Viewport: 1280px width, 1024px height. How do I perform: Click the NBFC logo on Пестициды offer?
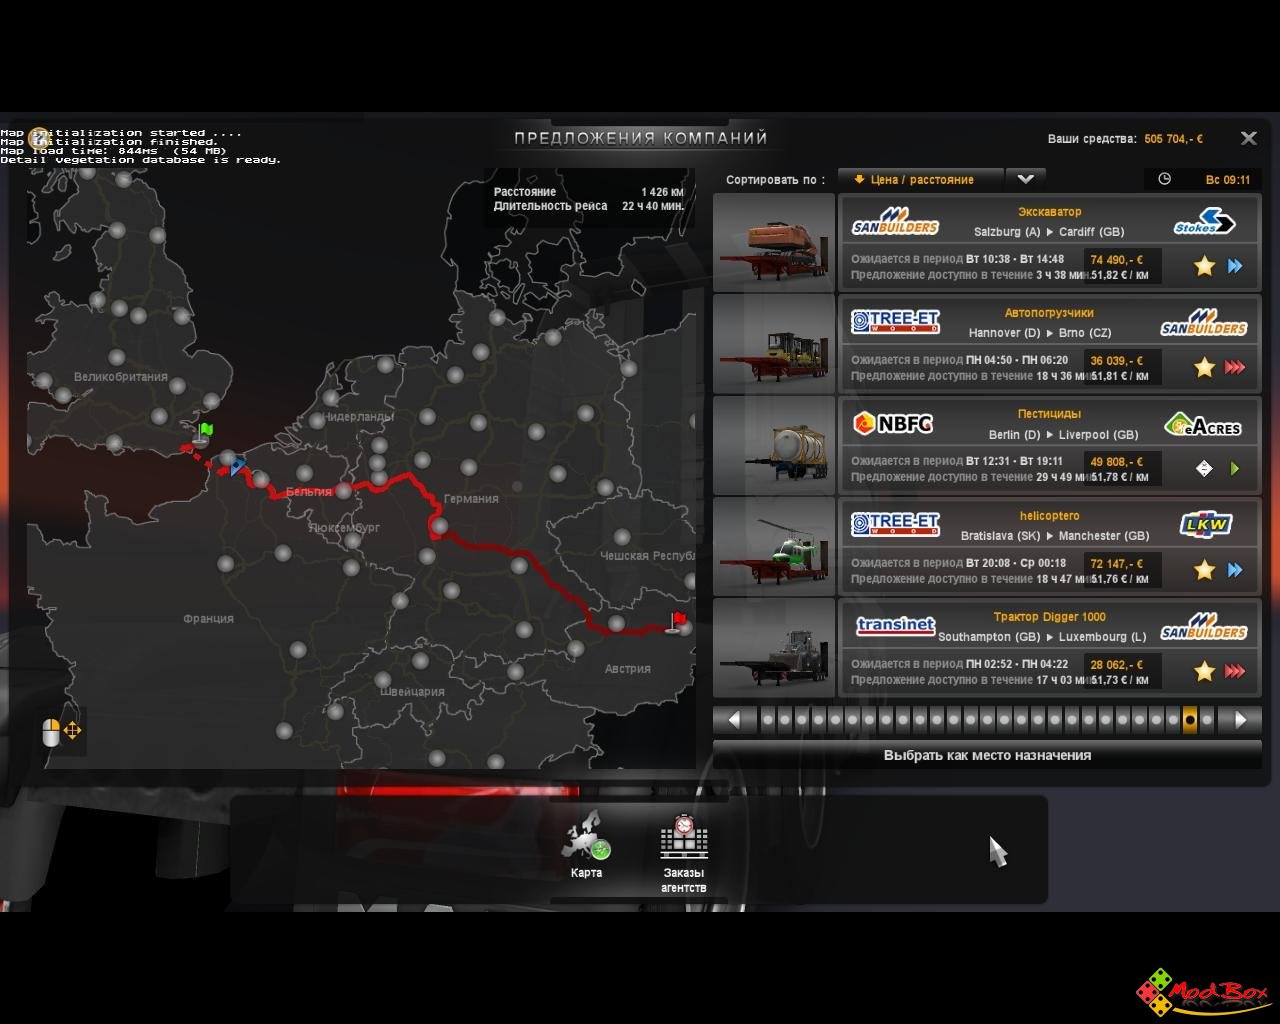click(x=892, y=423)
